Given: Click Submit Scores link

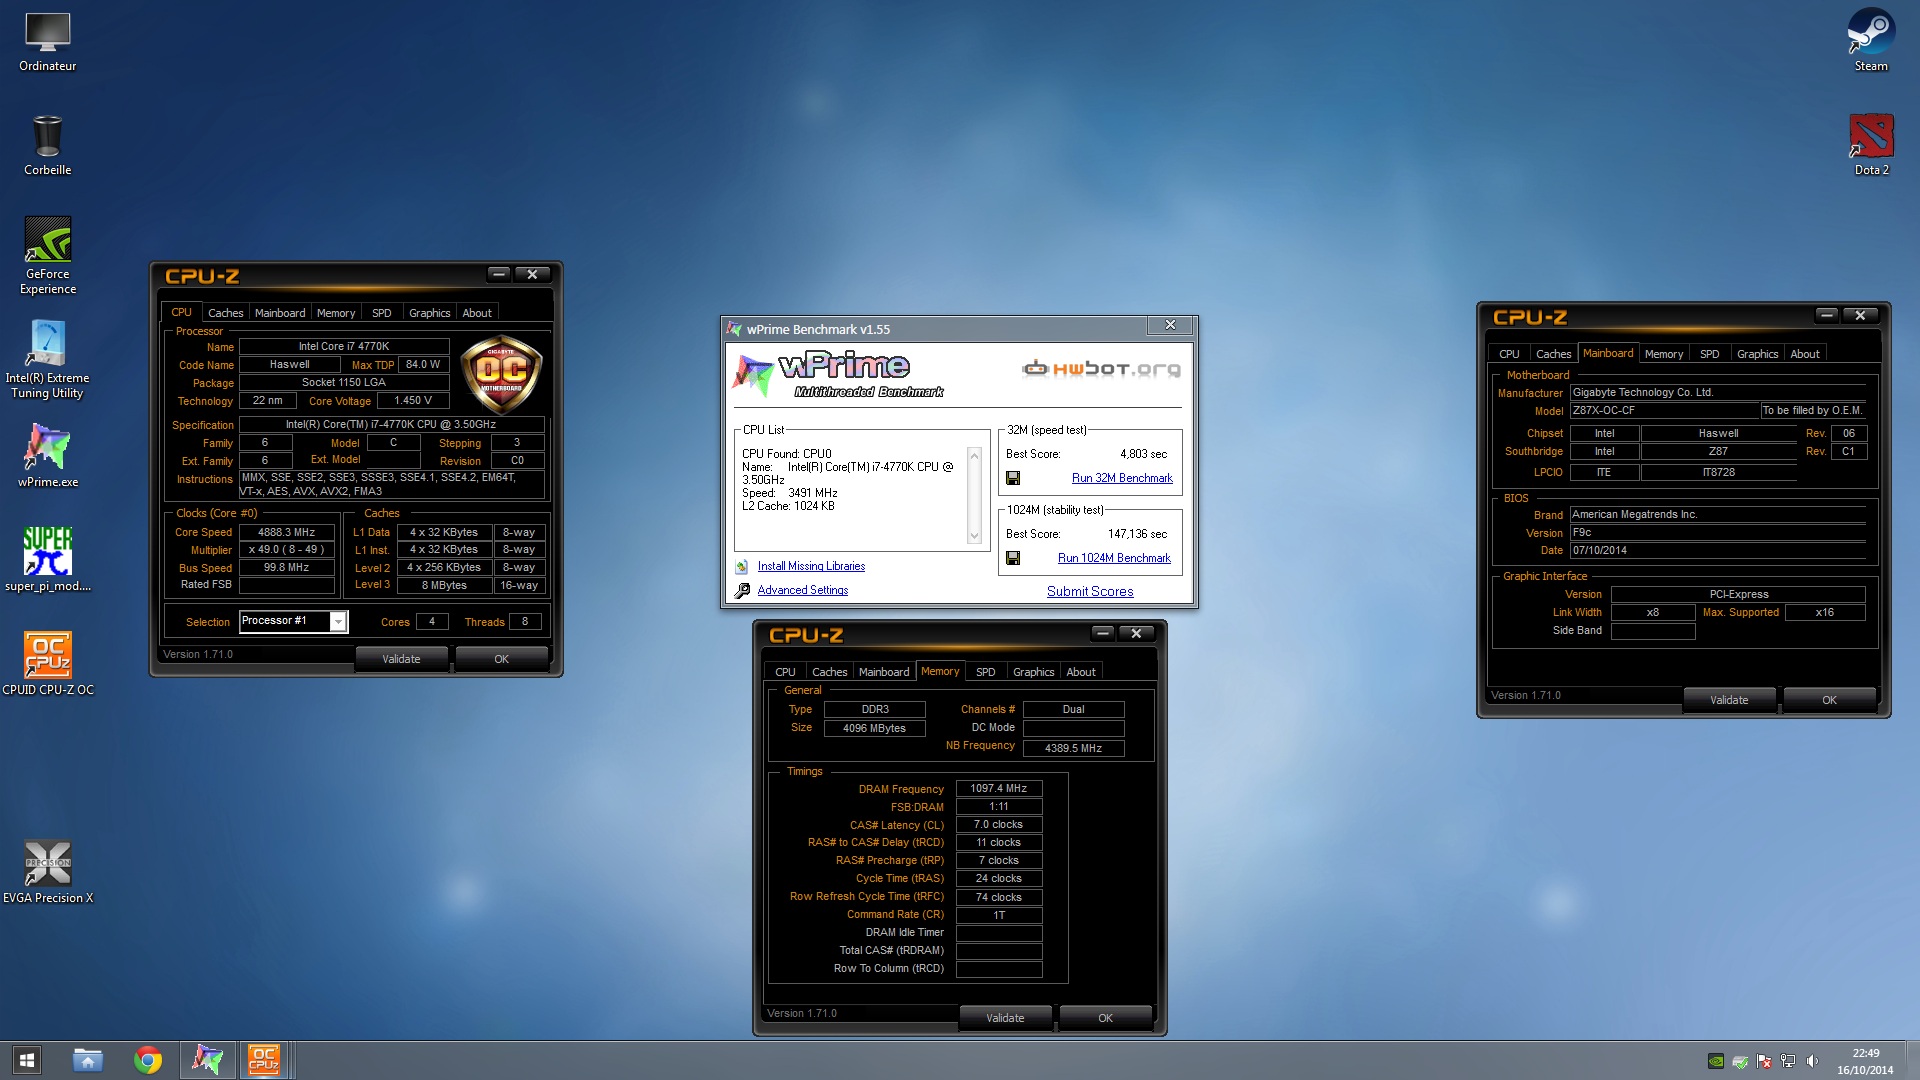Looking at the screenshot, I should click(x=1090, y=591).
